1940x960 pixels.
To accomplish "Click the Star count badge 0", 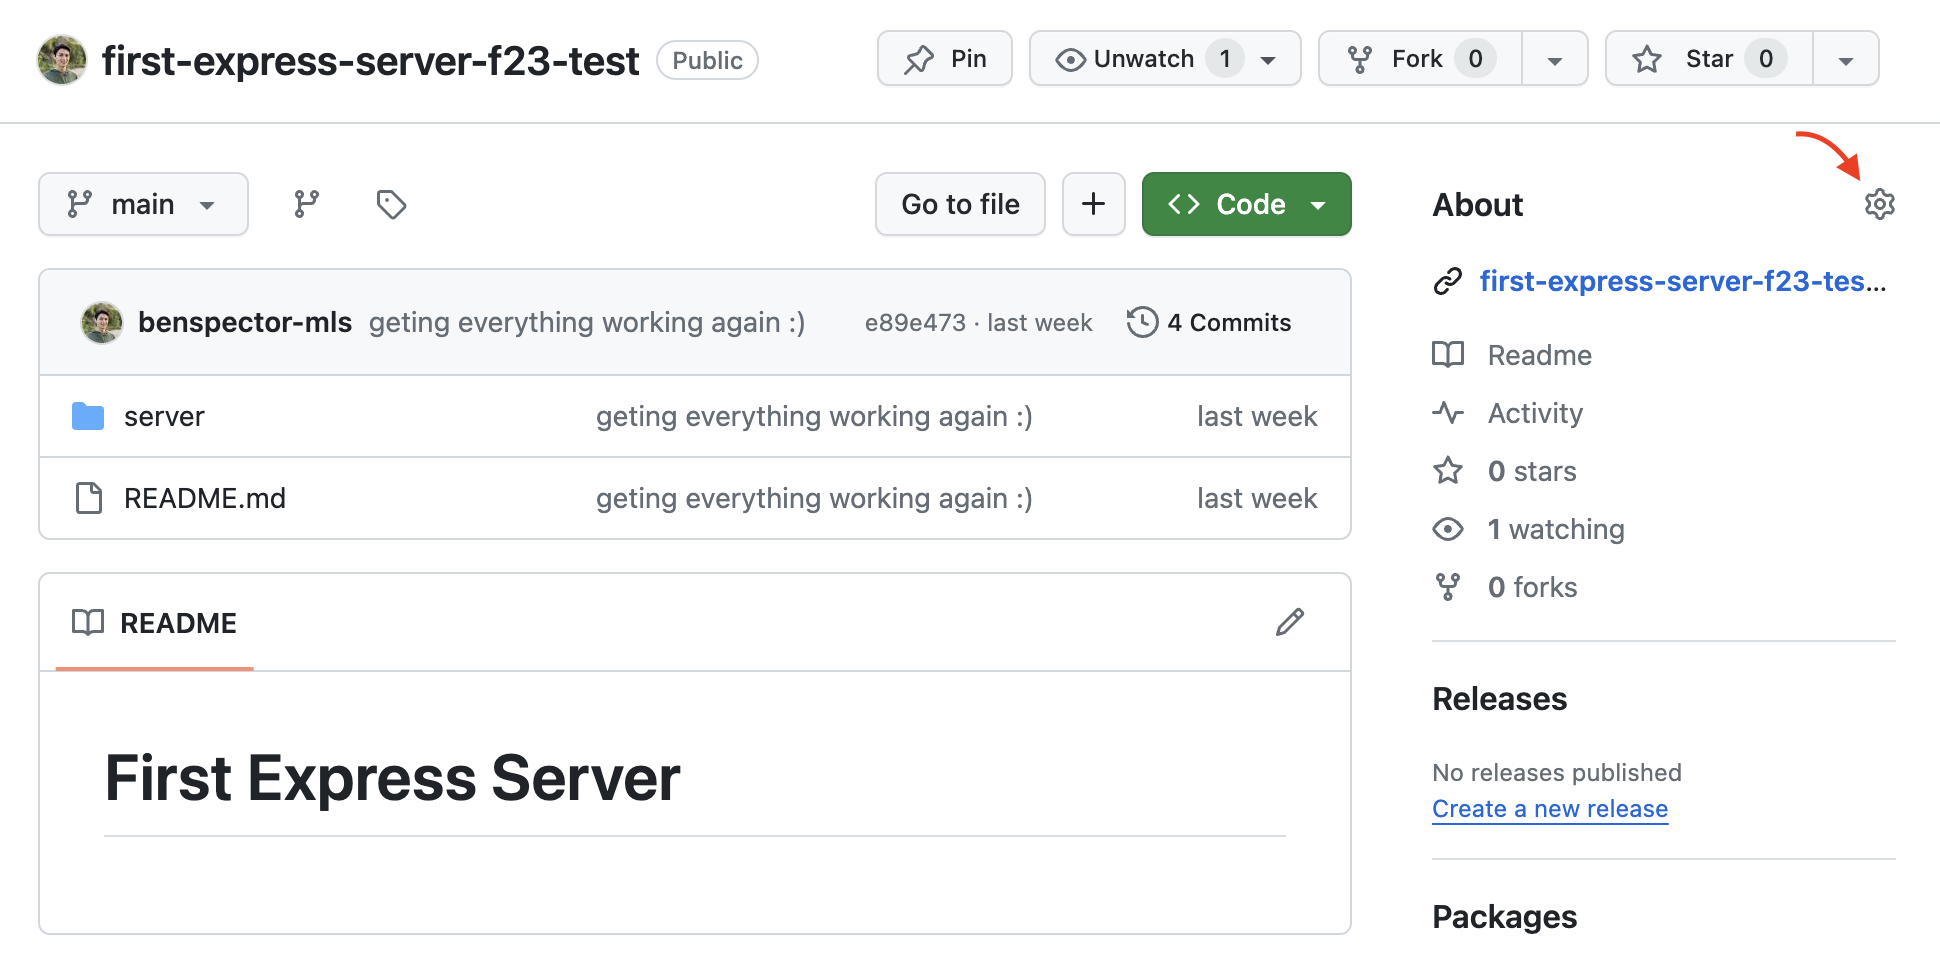I will point(1766,59).
